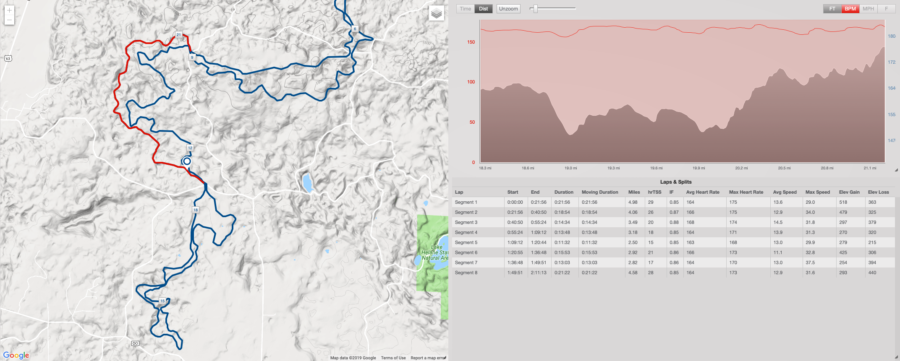900x361 pixels.
Task: Sort table by Start column header
Action: (x=512, y=192)
